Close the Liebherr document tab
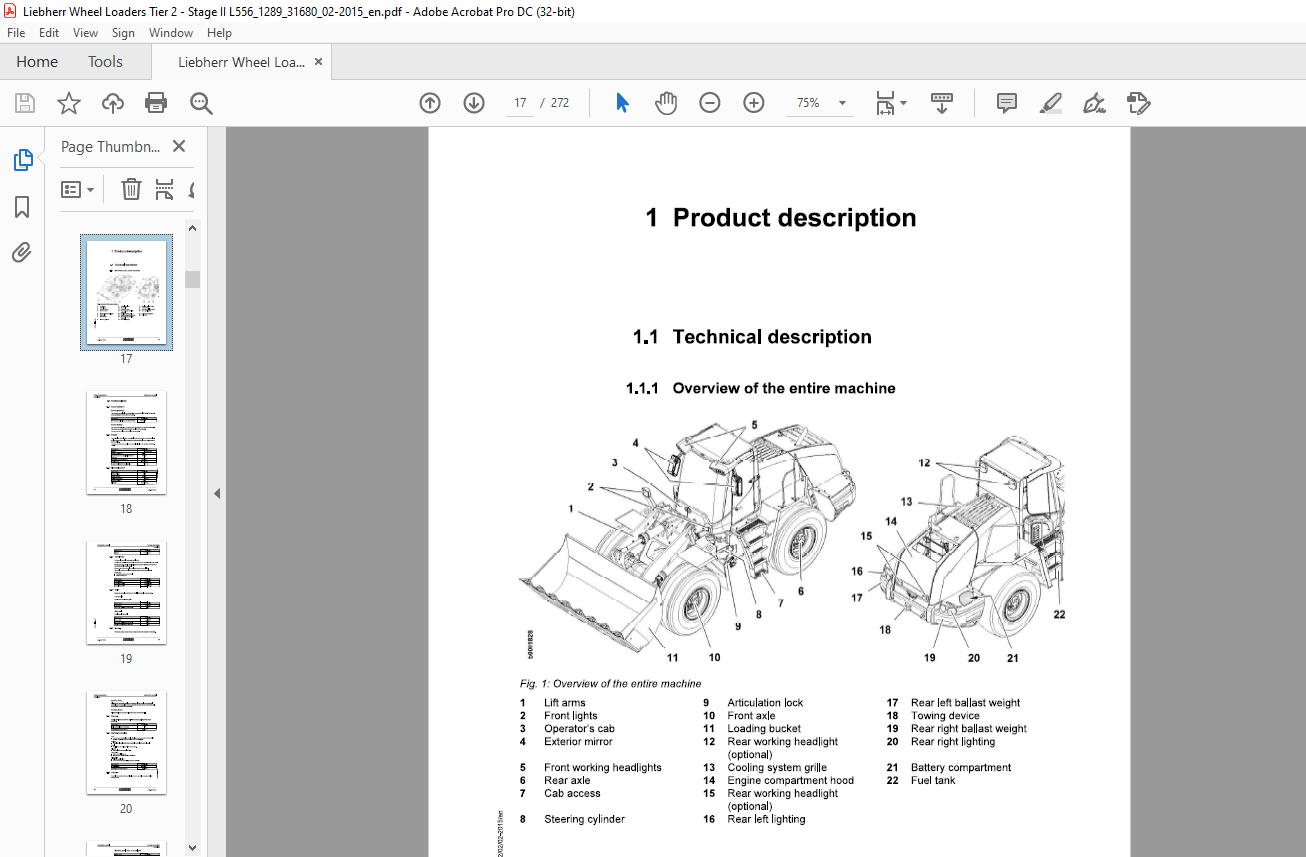This screenshot has width=1306, height=857. pyautogui.click(x=318, y=62)
